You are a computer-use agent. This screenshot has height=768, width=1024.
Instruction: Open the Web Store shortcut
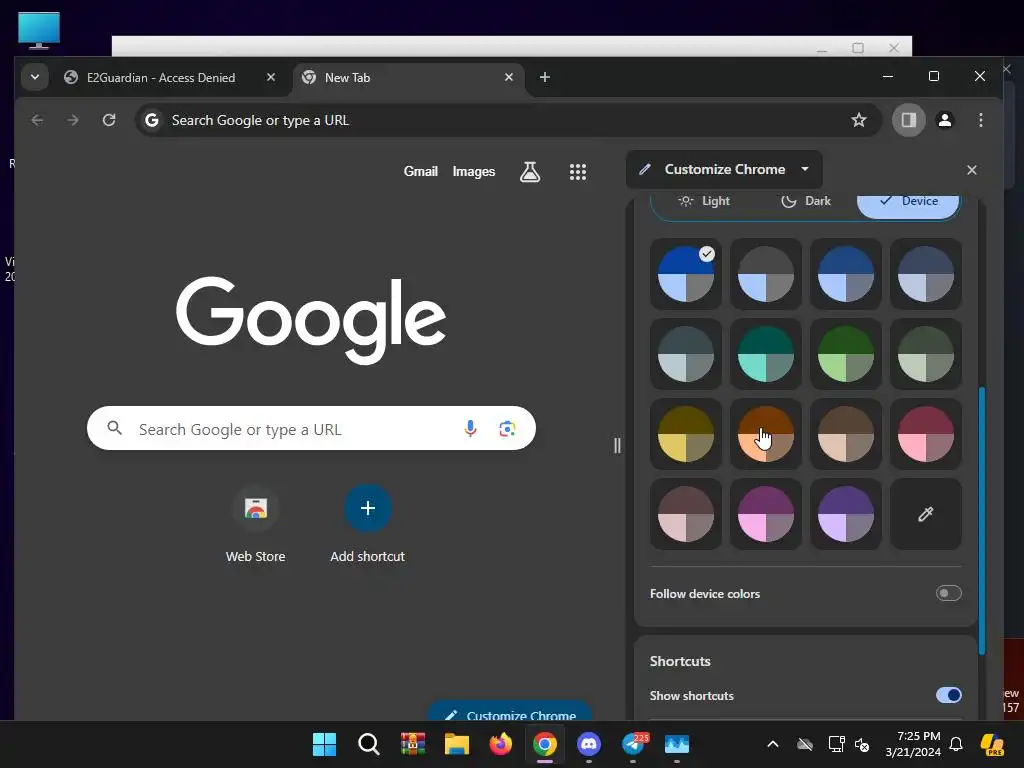255,508
